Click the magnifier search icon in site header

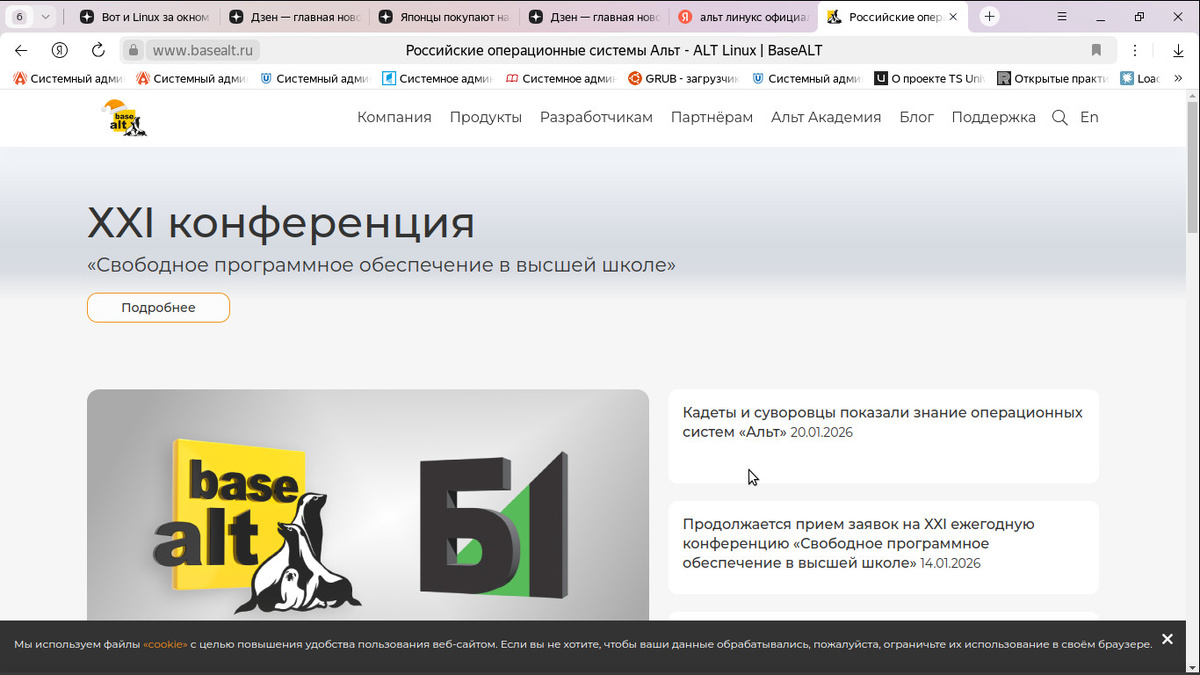click(1060, 117)
